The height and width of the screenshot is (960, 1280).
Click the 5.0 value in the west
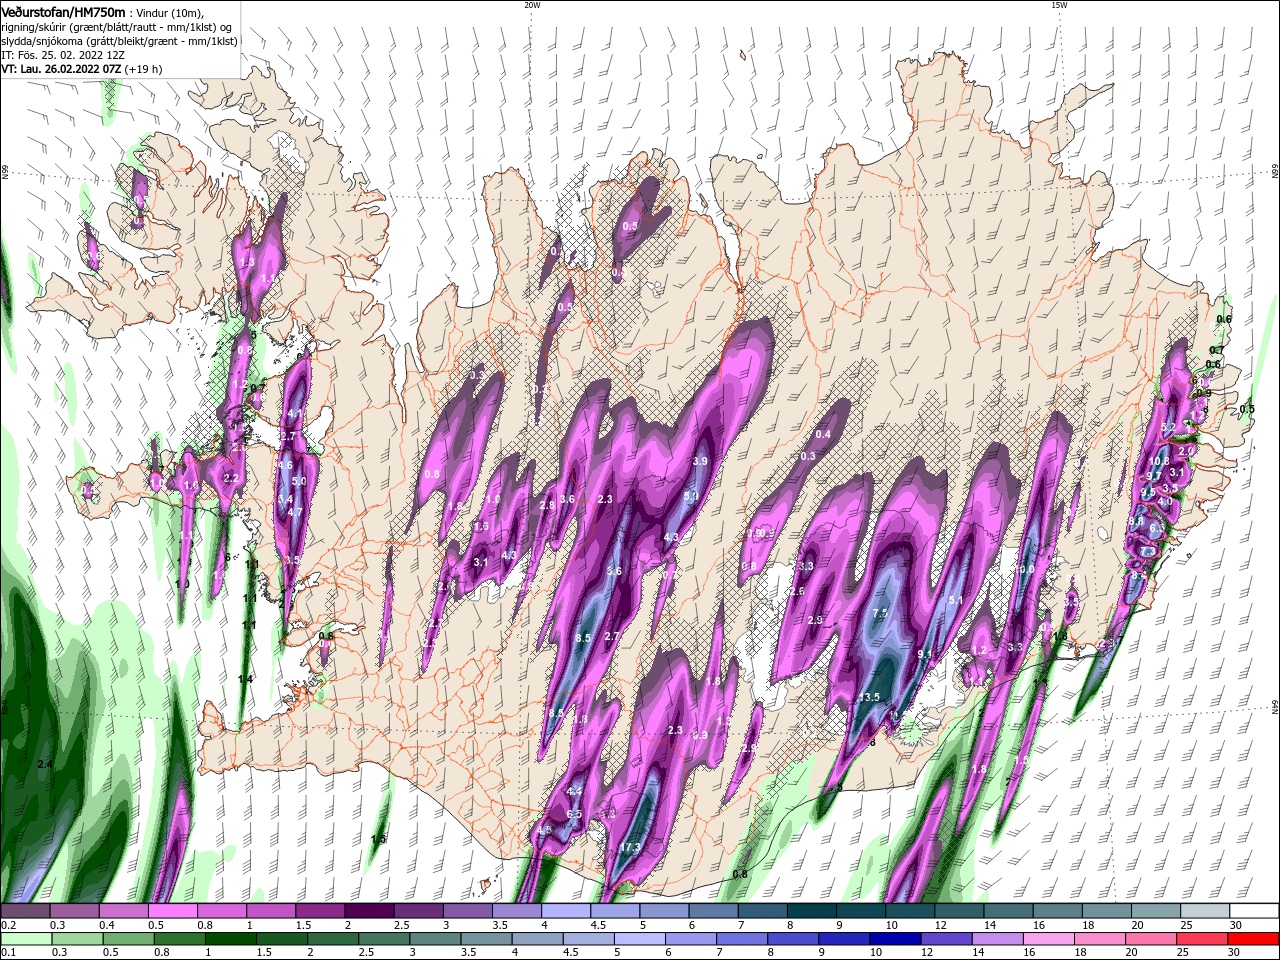click(x=298, y=482)
